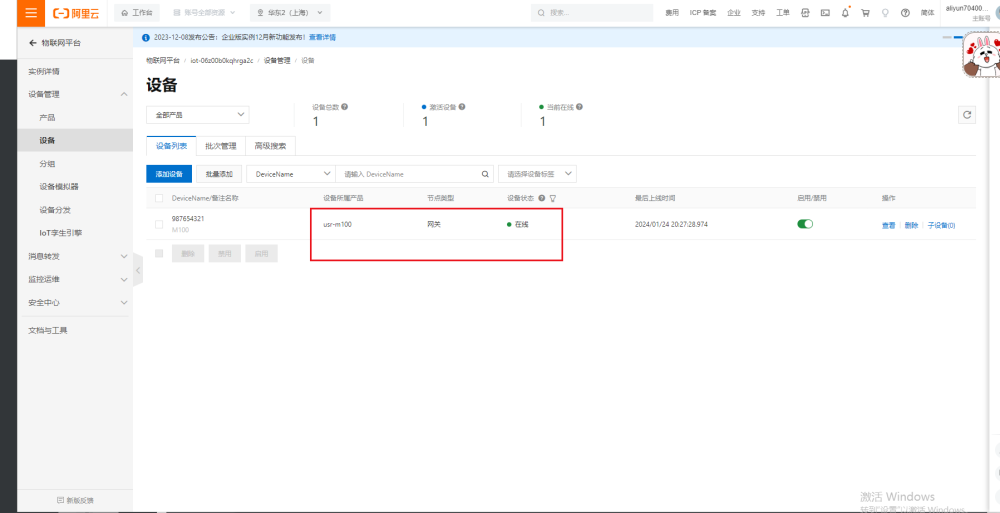Screen dimensions: 1000x513
Task: Switch to the 高级搜索 tab
Action: click(x=270, y=145)
